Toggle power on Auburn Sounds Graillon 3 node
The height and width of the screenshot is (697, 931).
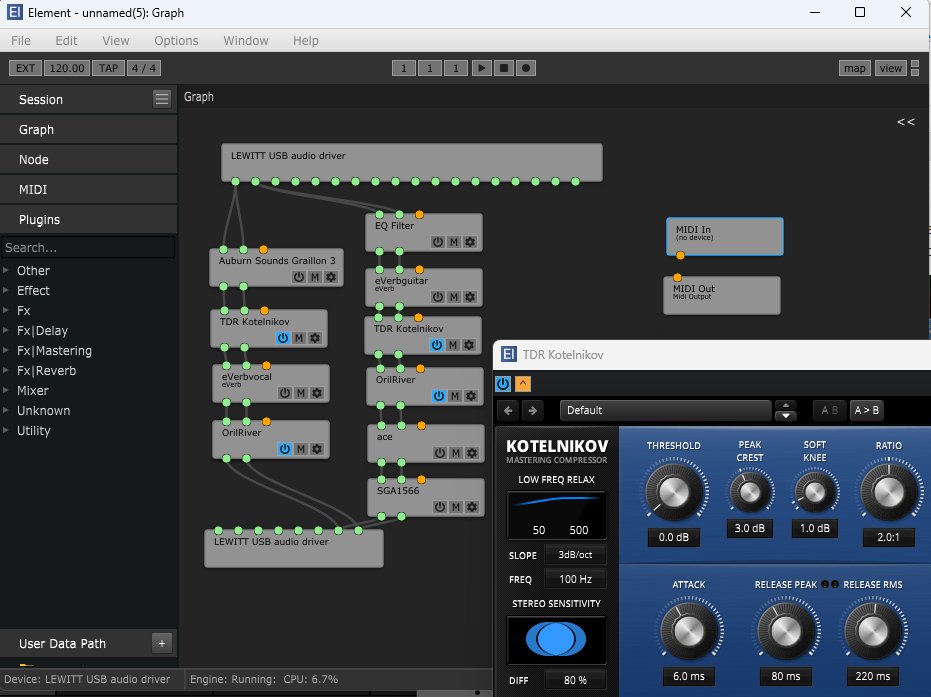click(299, 277)
